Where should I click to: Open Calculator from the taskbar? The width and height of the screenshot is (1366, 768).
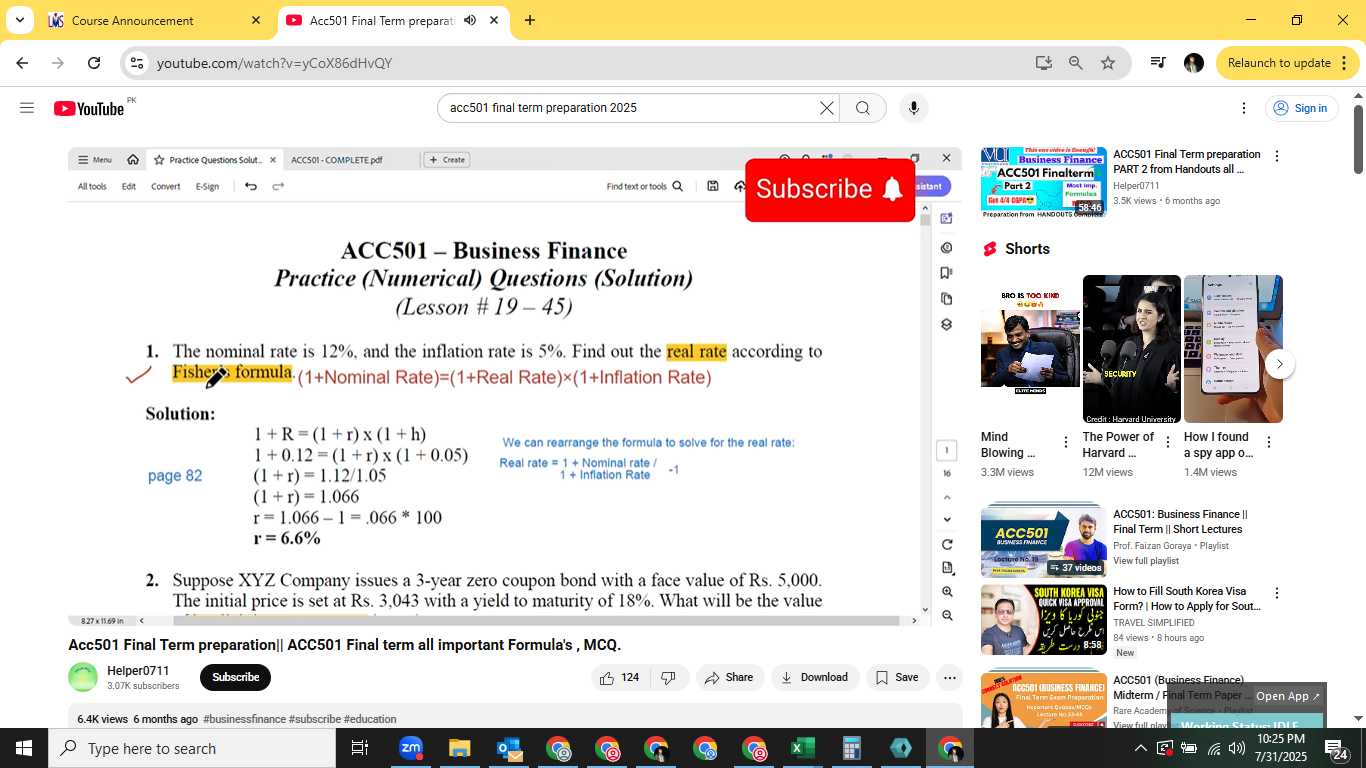pos(851,748)
